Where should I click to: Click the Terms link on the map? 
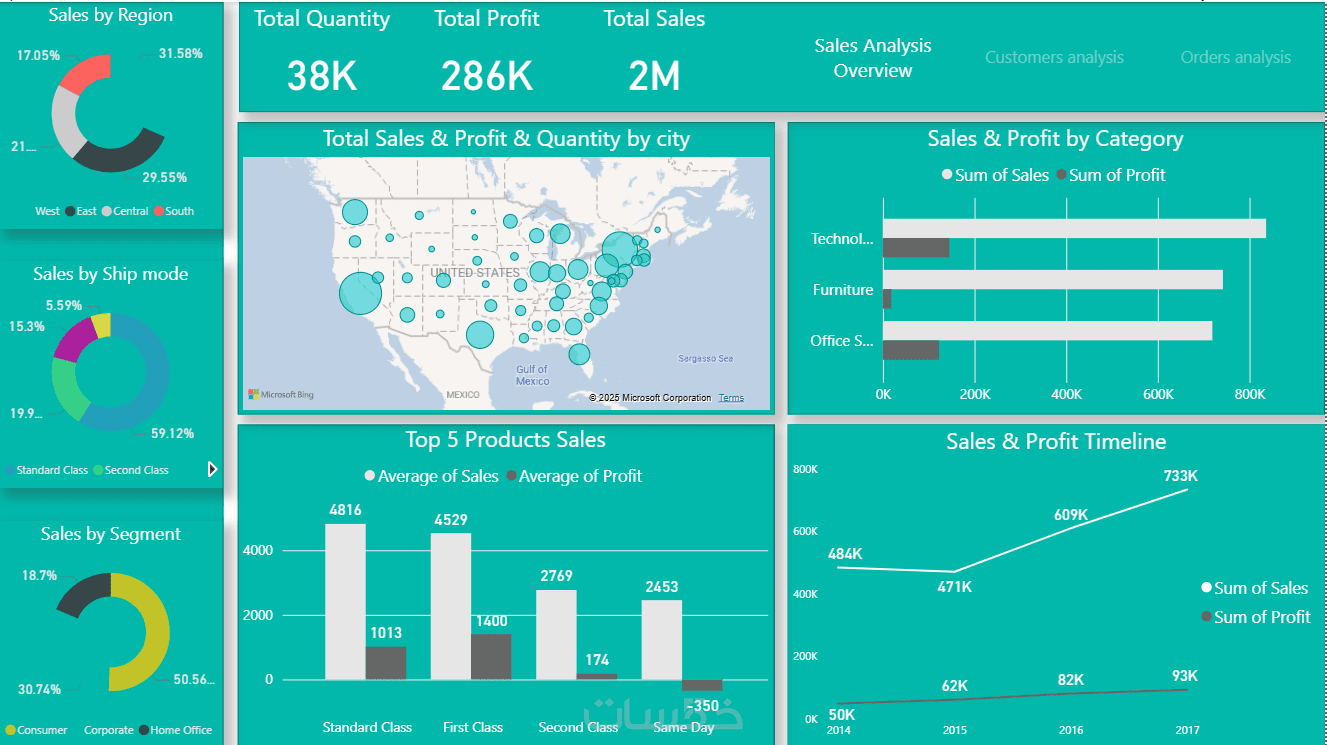731,398
